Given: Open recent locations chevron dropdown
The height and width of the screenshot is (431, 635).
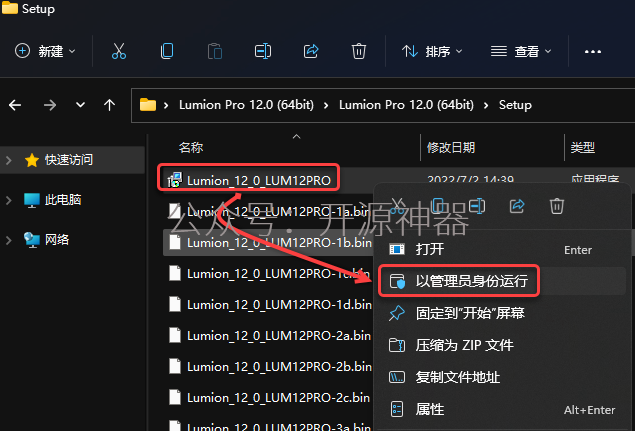Looking at the screenshot, I should coord(81,105).
